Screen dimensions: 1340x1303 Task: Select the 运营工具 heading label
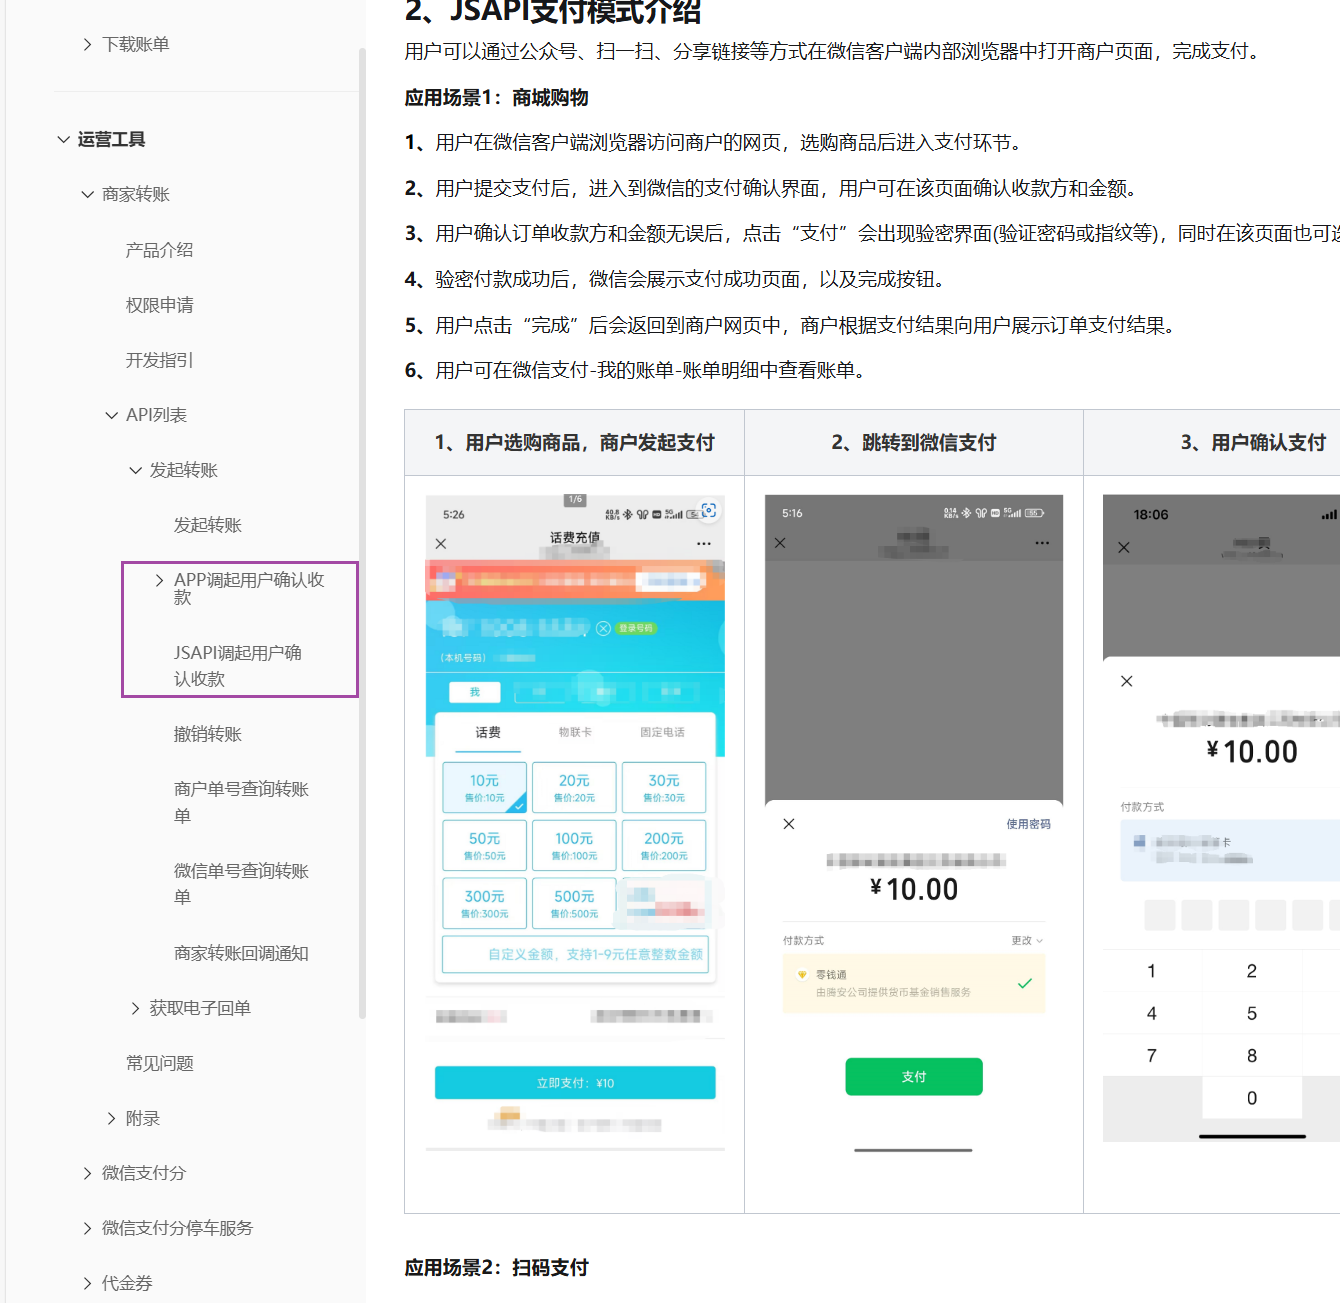coord(111,139)
